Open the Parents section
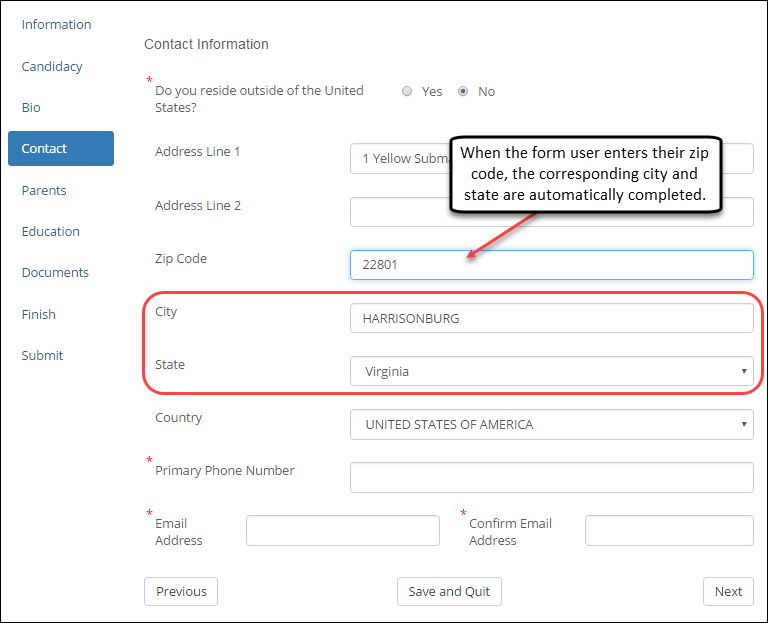 click(44, 190)
